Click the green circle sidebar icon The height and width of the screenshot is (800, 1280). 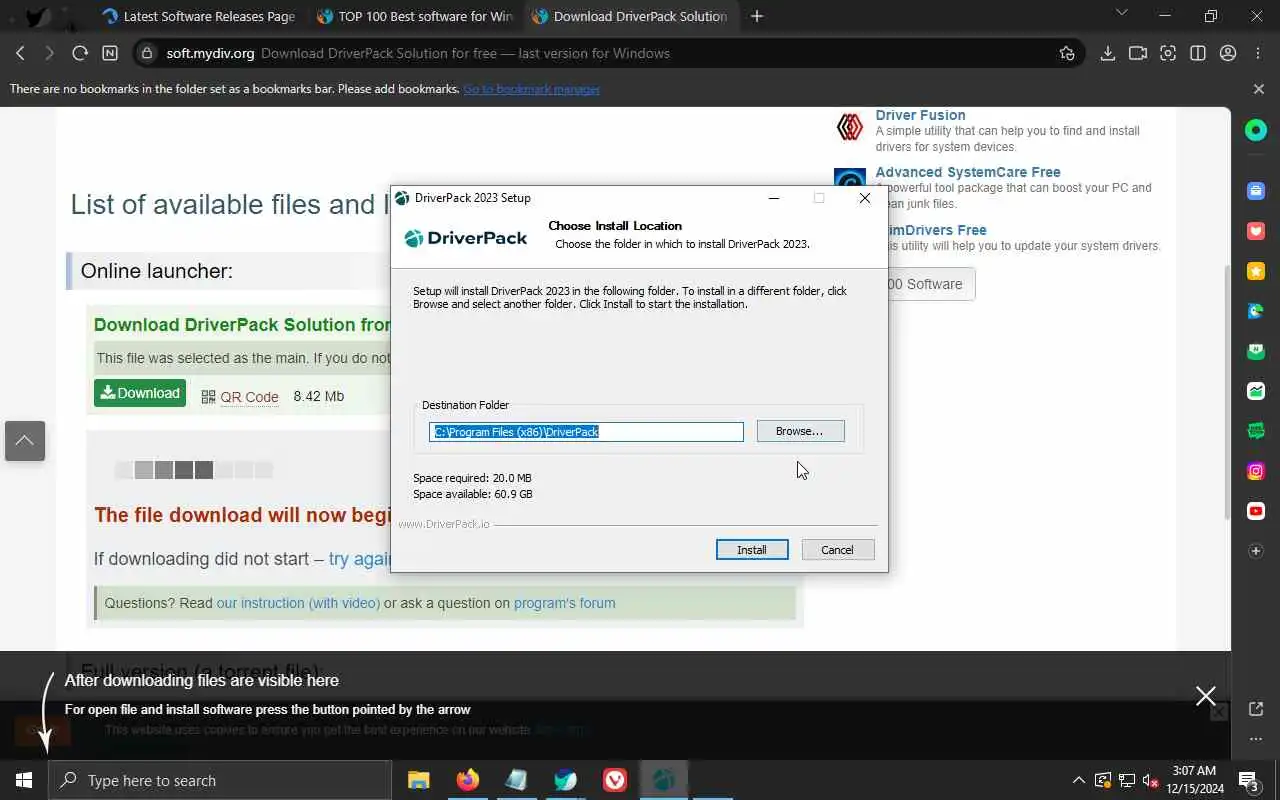click(x=1256, y=130)
